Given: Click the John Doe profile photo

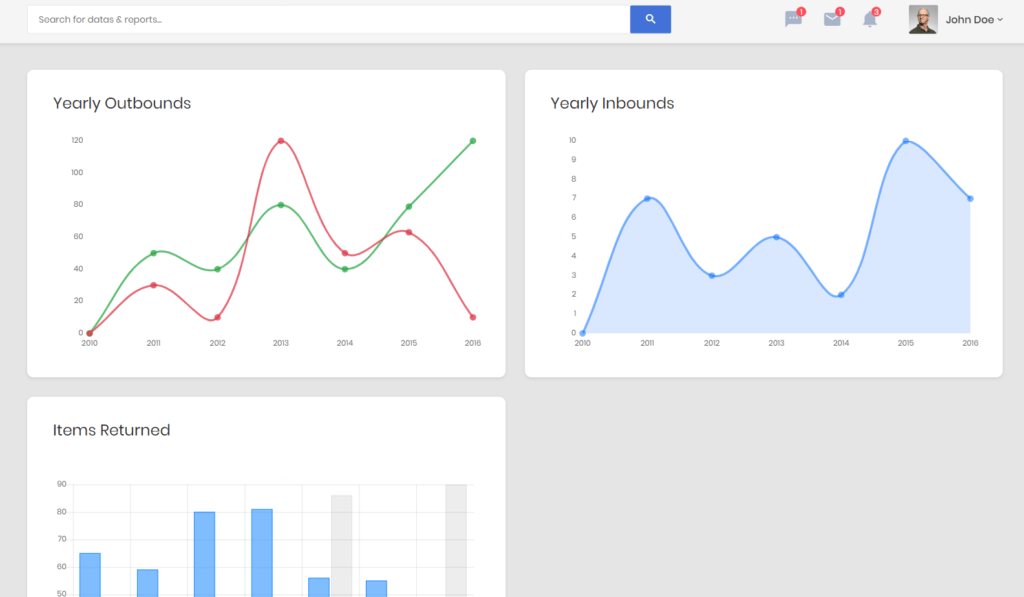Looking at the screenshot, I should click(x=923, y=20).
